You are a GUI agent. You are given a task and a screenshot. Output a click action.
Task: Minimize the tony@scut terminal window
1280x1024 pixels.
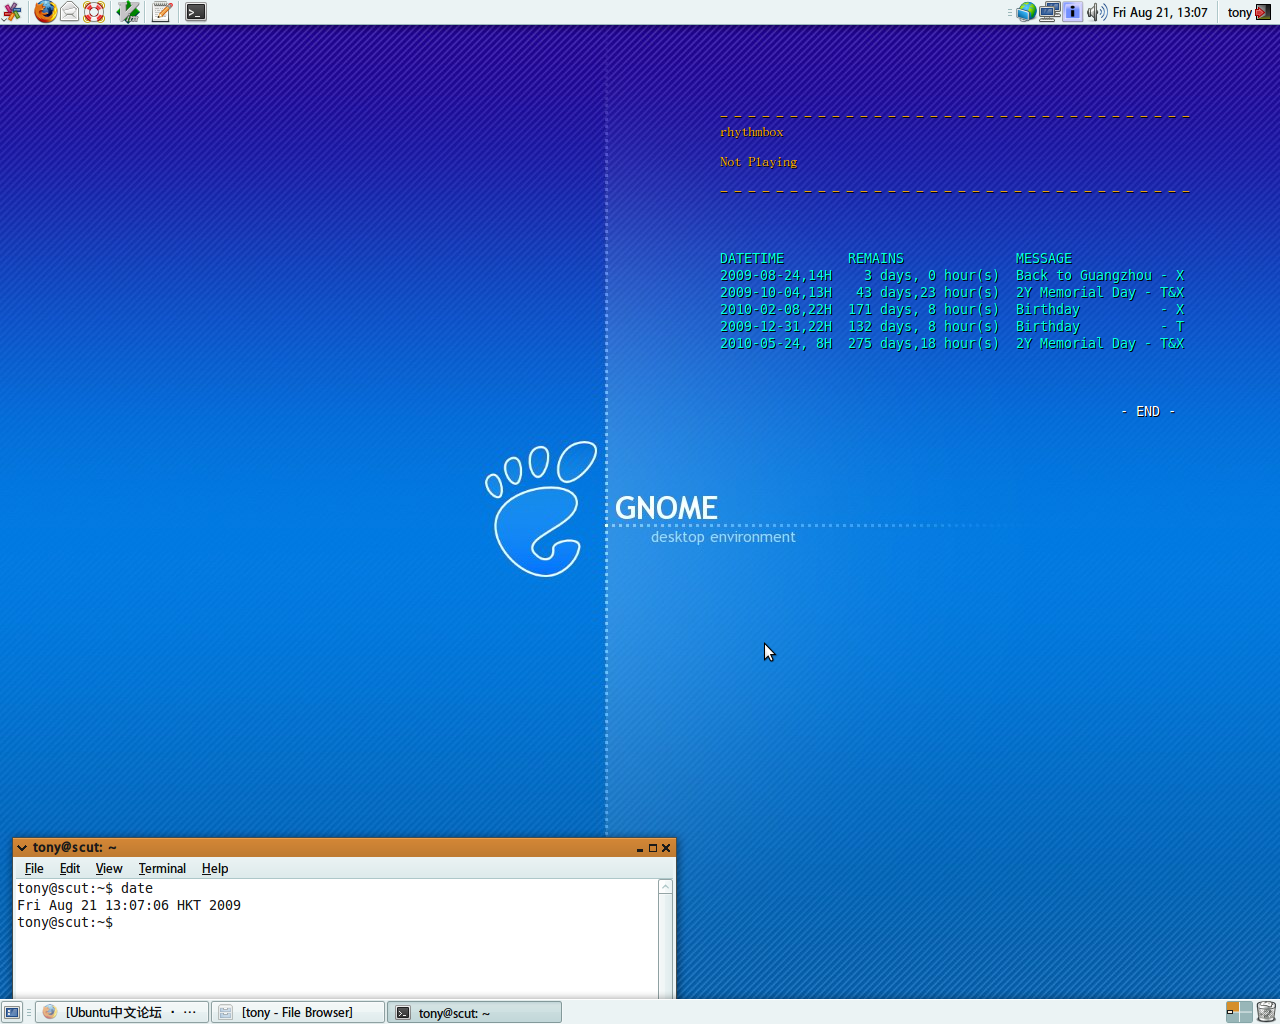click(640, 848)
